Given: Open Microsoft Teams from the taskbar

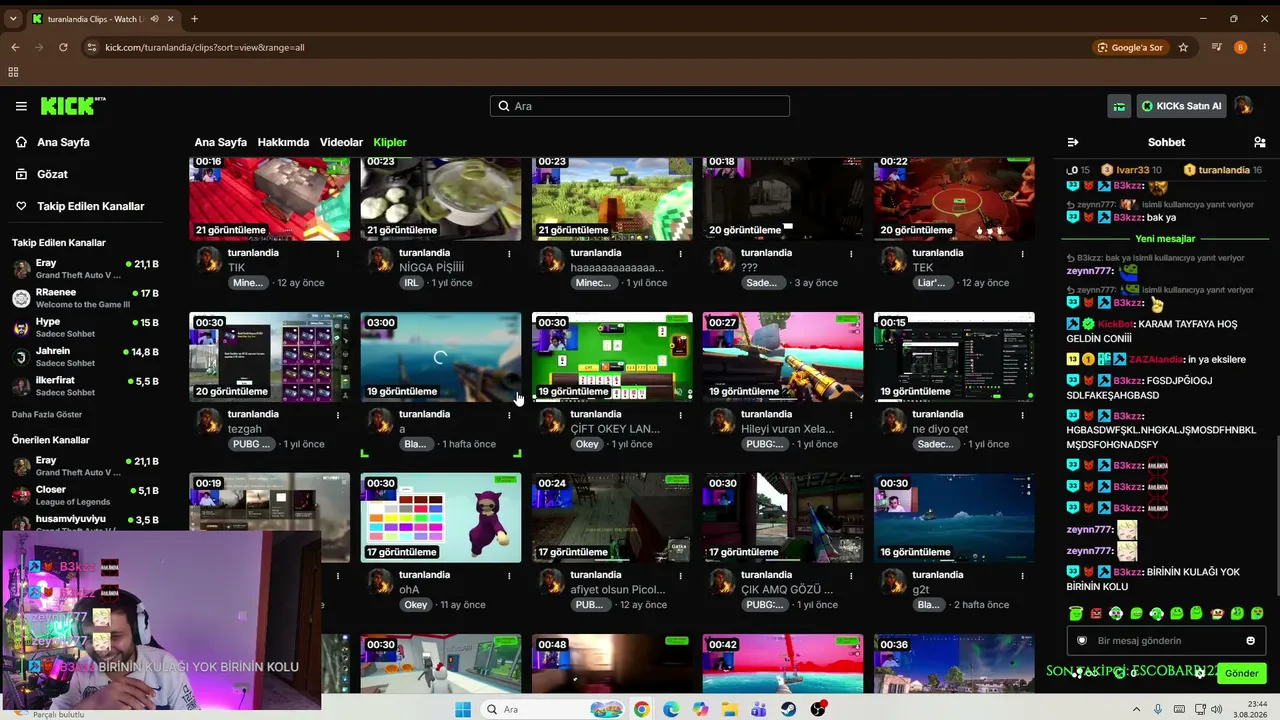Looking at the screenshot, I should (x=759, y=709).
